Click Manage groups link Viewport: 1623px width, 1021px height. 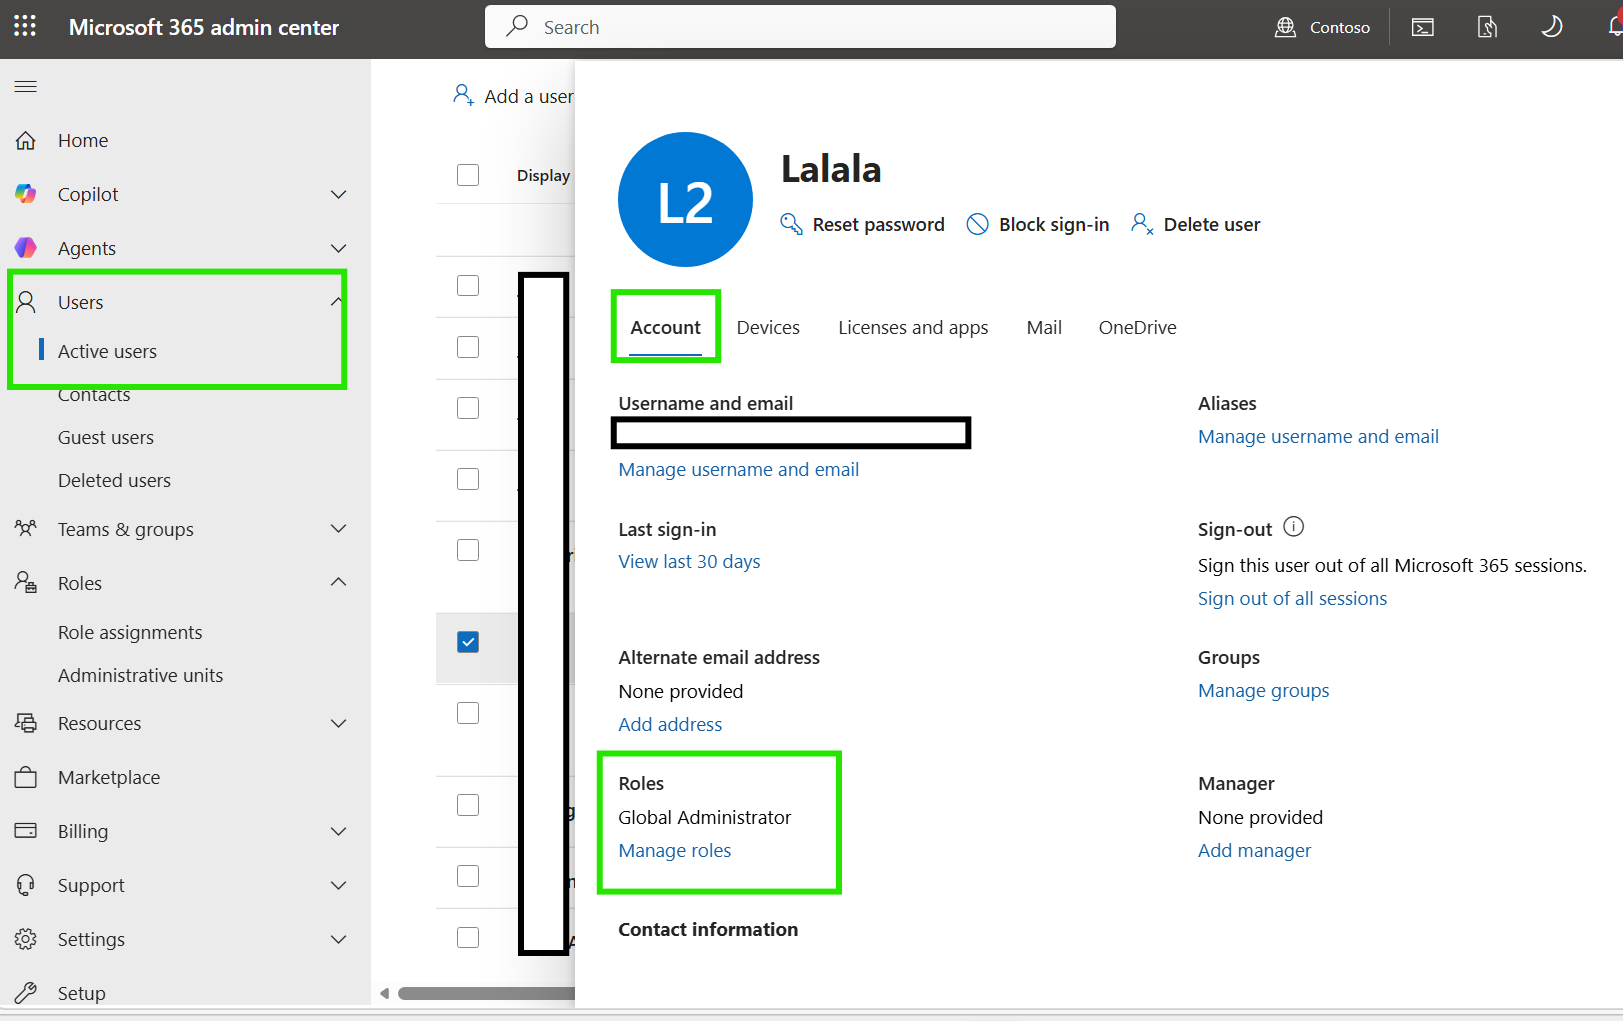pyautogui.click(x=1264, y=690)
